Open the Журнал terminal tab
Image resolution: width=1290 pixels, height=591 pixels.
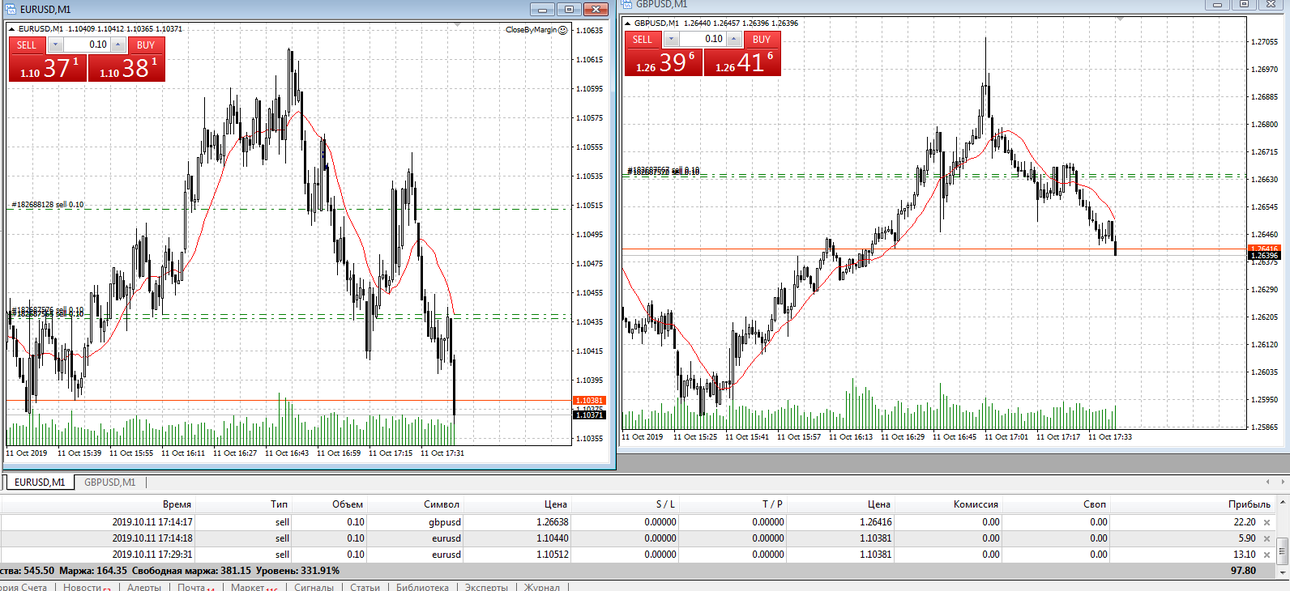[x=543, y=587]
